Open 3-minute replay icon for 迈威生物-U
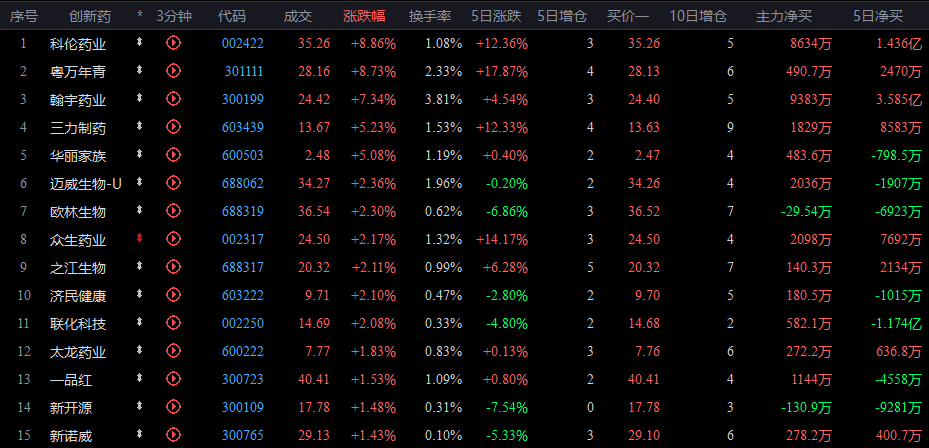Screen dimensions: 929x448 tap(173, 183)
